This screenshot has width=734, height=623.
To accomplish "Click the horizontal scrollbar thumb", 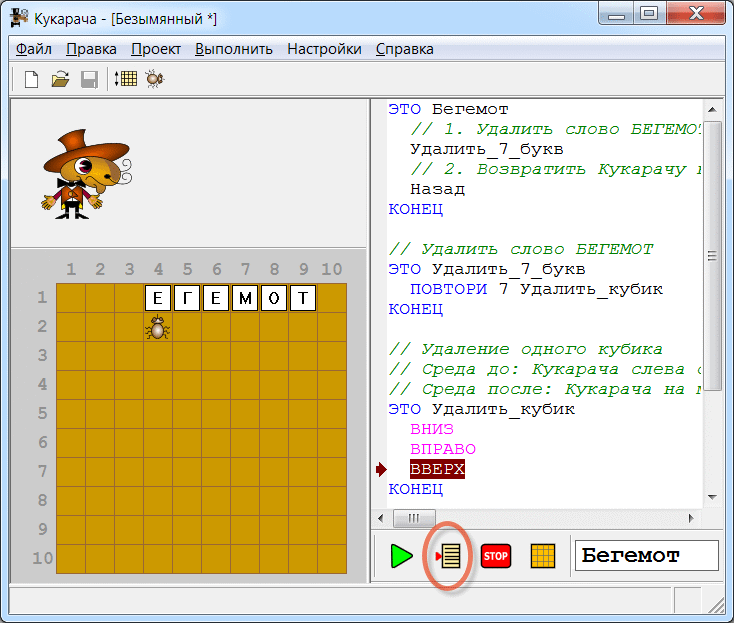I will (x=414, y=518).
